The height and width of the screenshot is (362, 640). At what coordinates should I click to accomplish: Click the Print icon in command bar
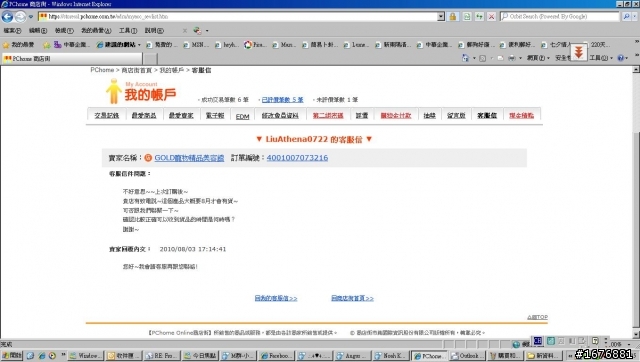tap(511, 58)
